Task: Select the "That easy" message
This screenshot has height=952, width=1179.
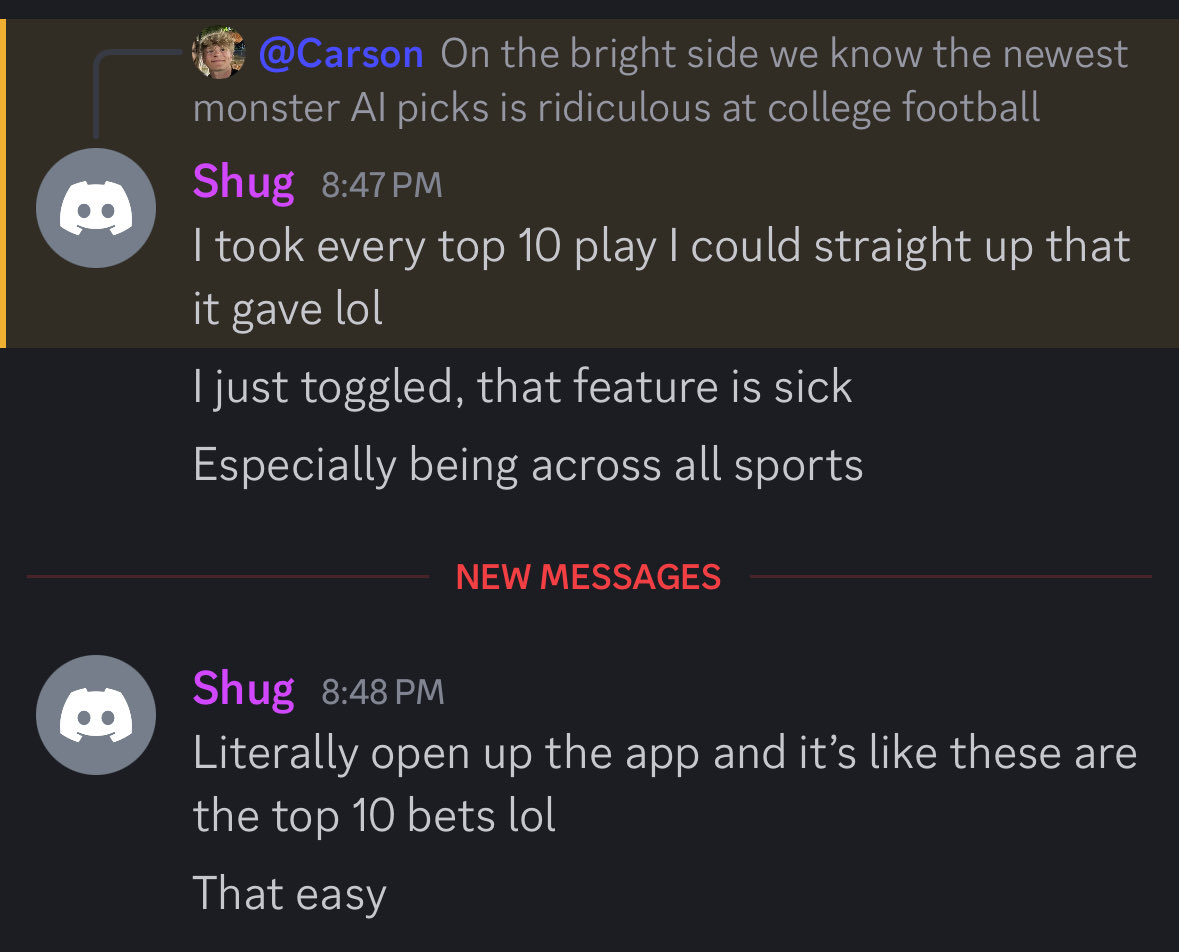Action: point(289,894)
